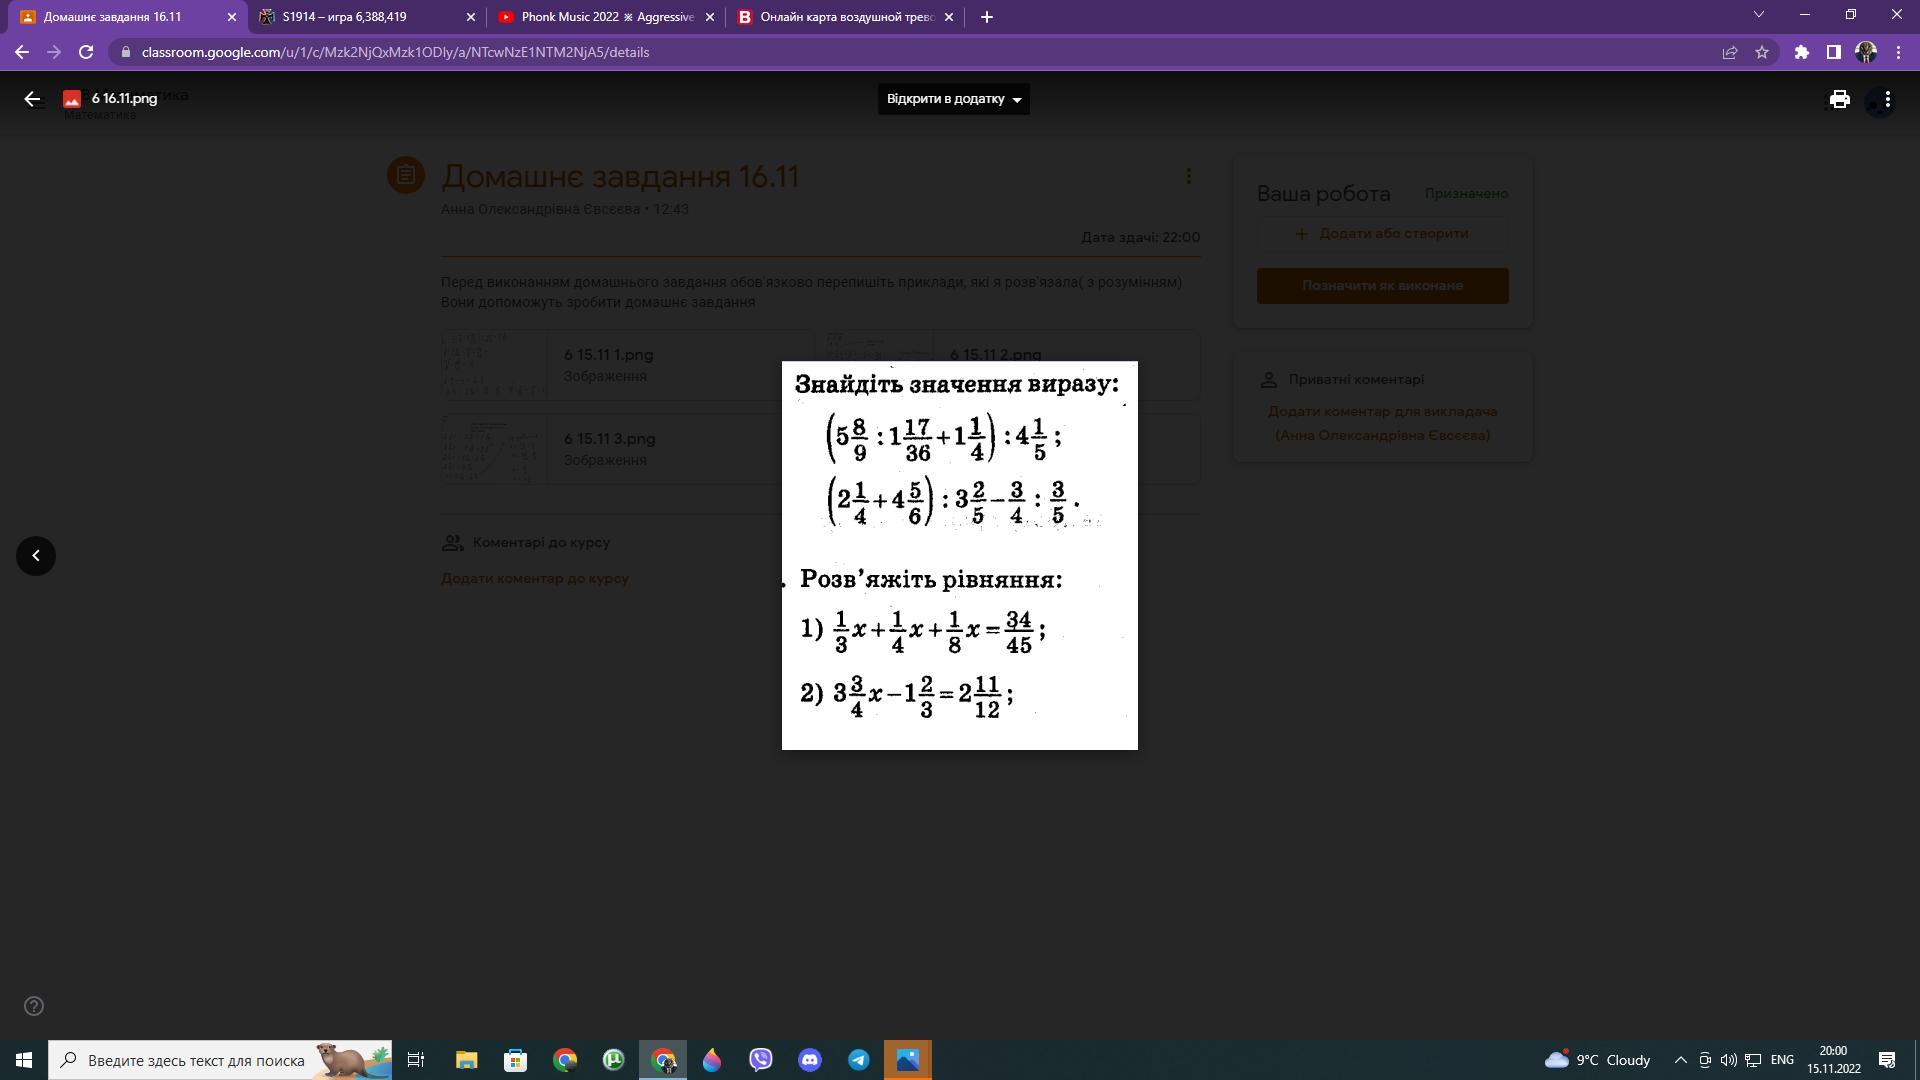Viewport: 1920px width, 1080px height.
Task: Toggle the Chrome side panel icon
Action: 1833,52
